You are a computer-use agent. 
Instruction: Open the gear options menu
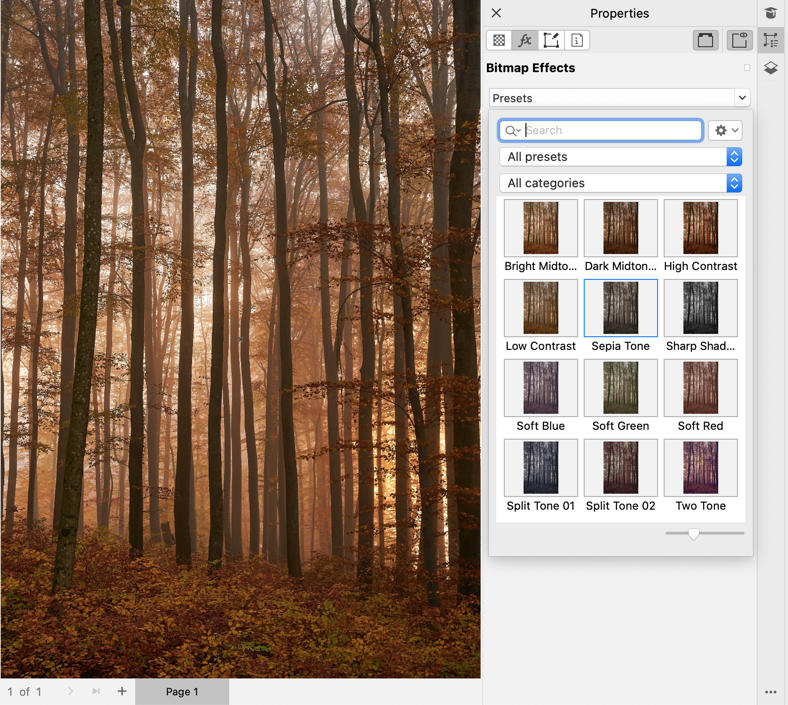point(725,130)
